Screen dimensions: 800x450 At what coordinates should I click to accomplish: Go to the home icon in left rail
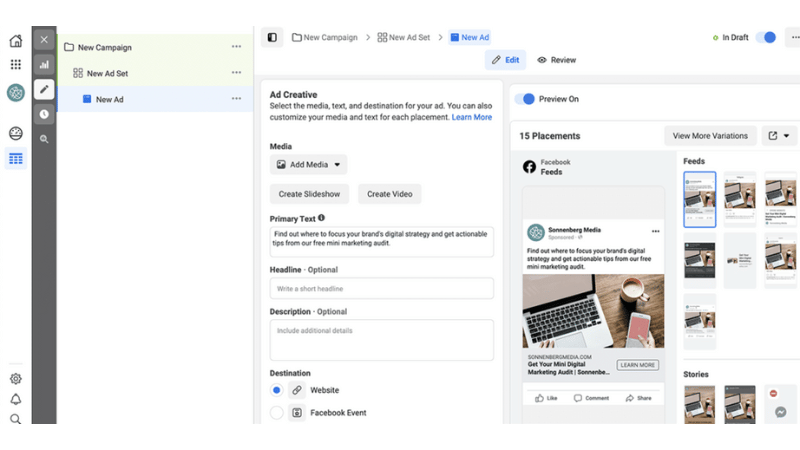[16, 41]
